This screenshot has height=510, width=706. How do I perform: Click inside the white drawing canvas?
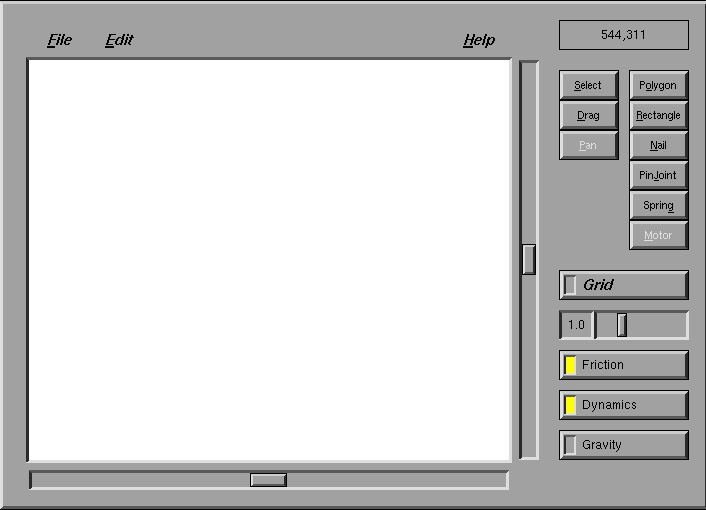tap(269, 260)
